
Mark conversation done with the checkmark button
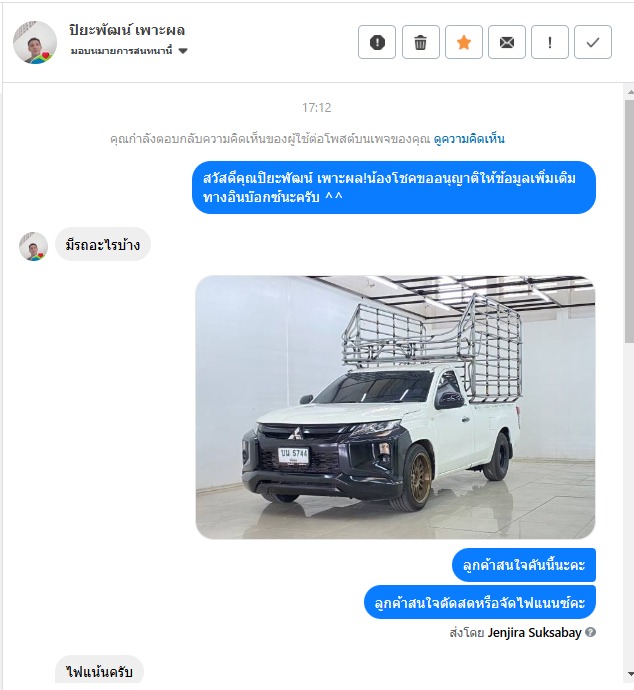point(593,42)
